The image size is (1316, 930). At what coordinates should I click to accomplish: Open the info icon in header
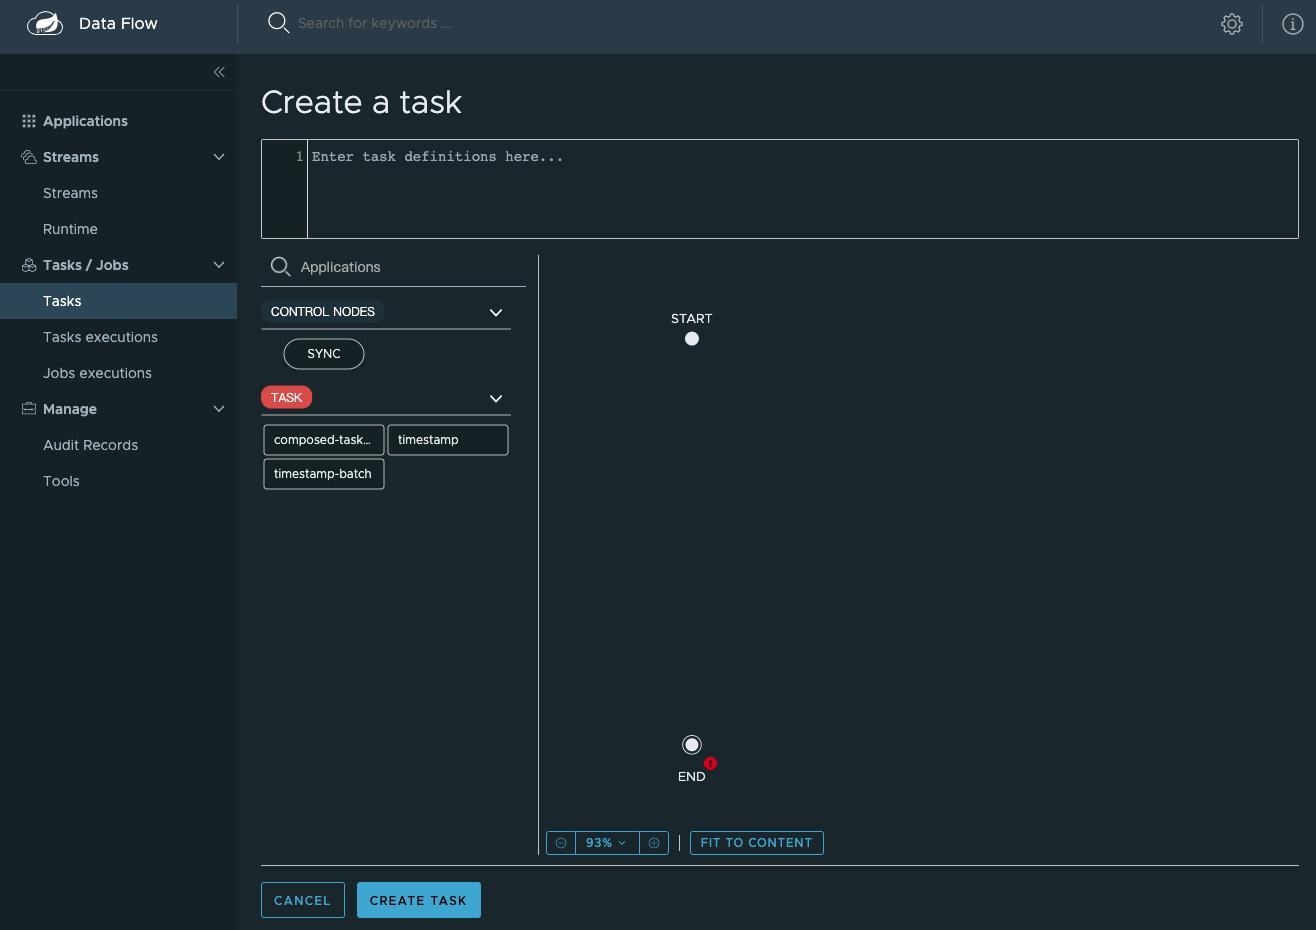[1292, 24]
